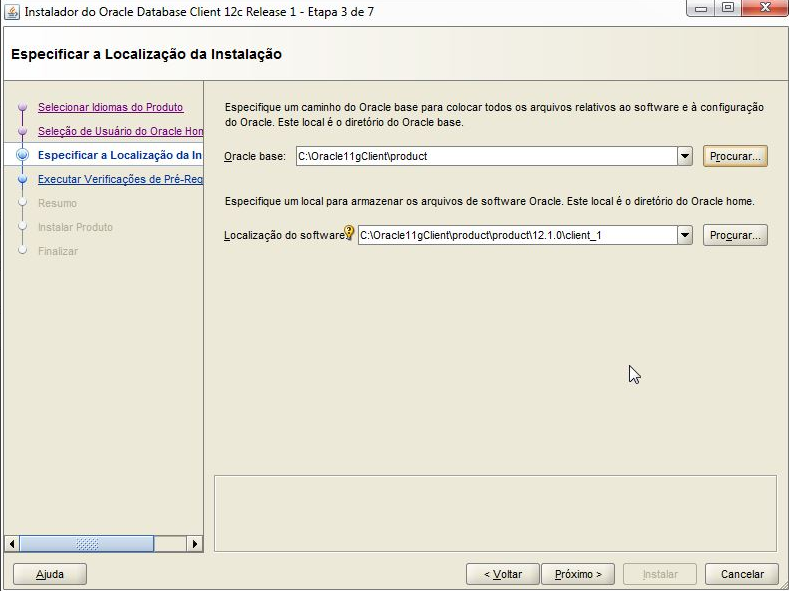Go to Selecionar Idiomas do Produto step

[x=111, y=107]
